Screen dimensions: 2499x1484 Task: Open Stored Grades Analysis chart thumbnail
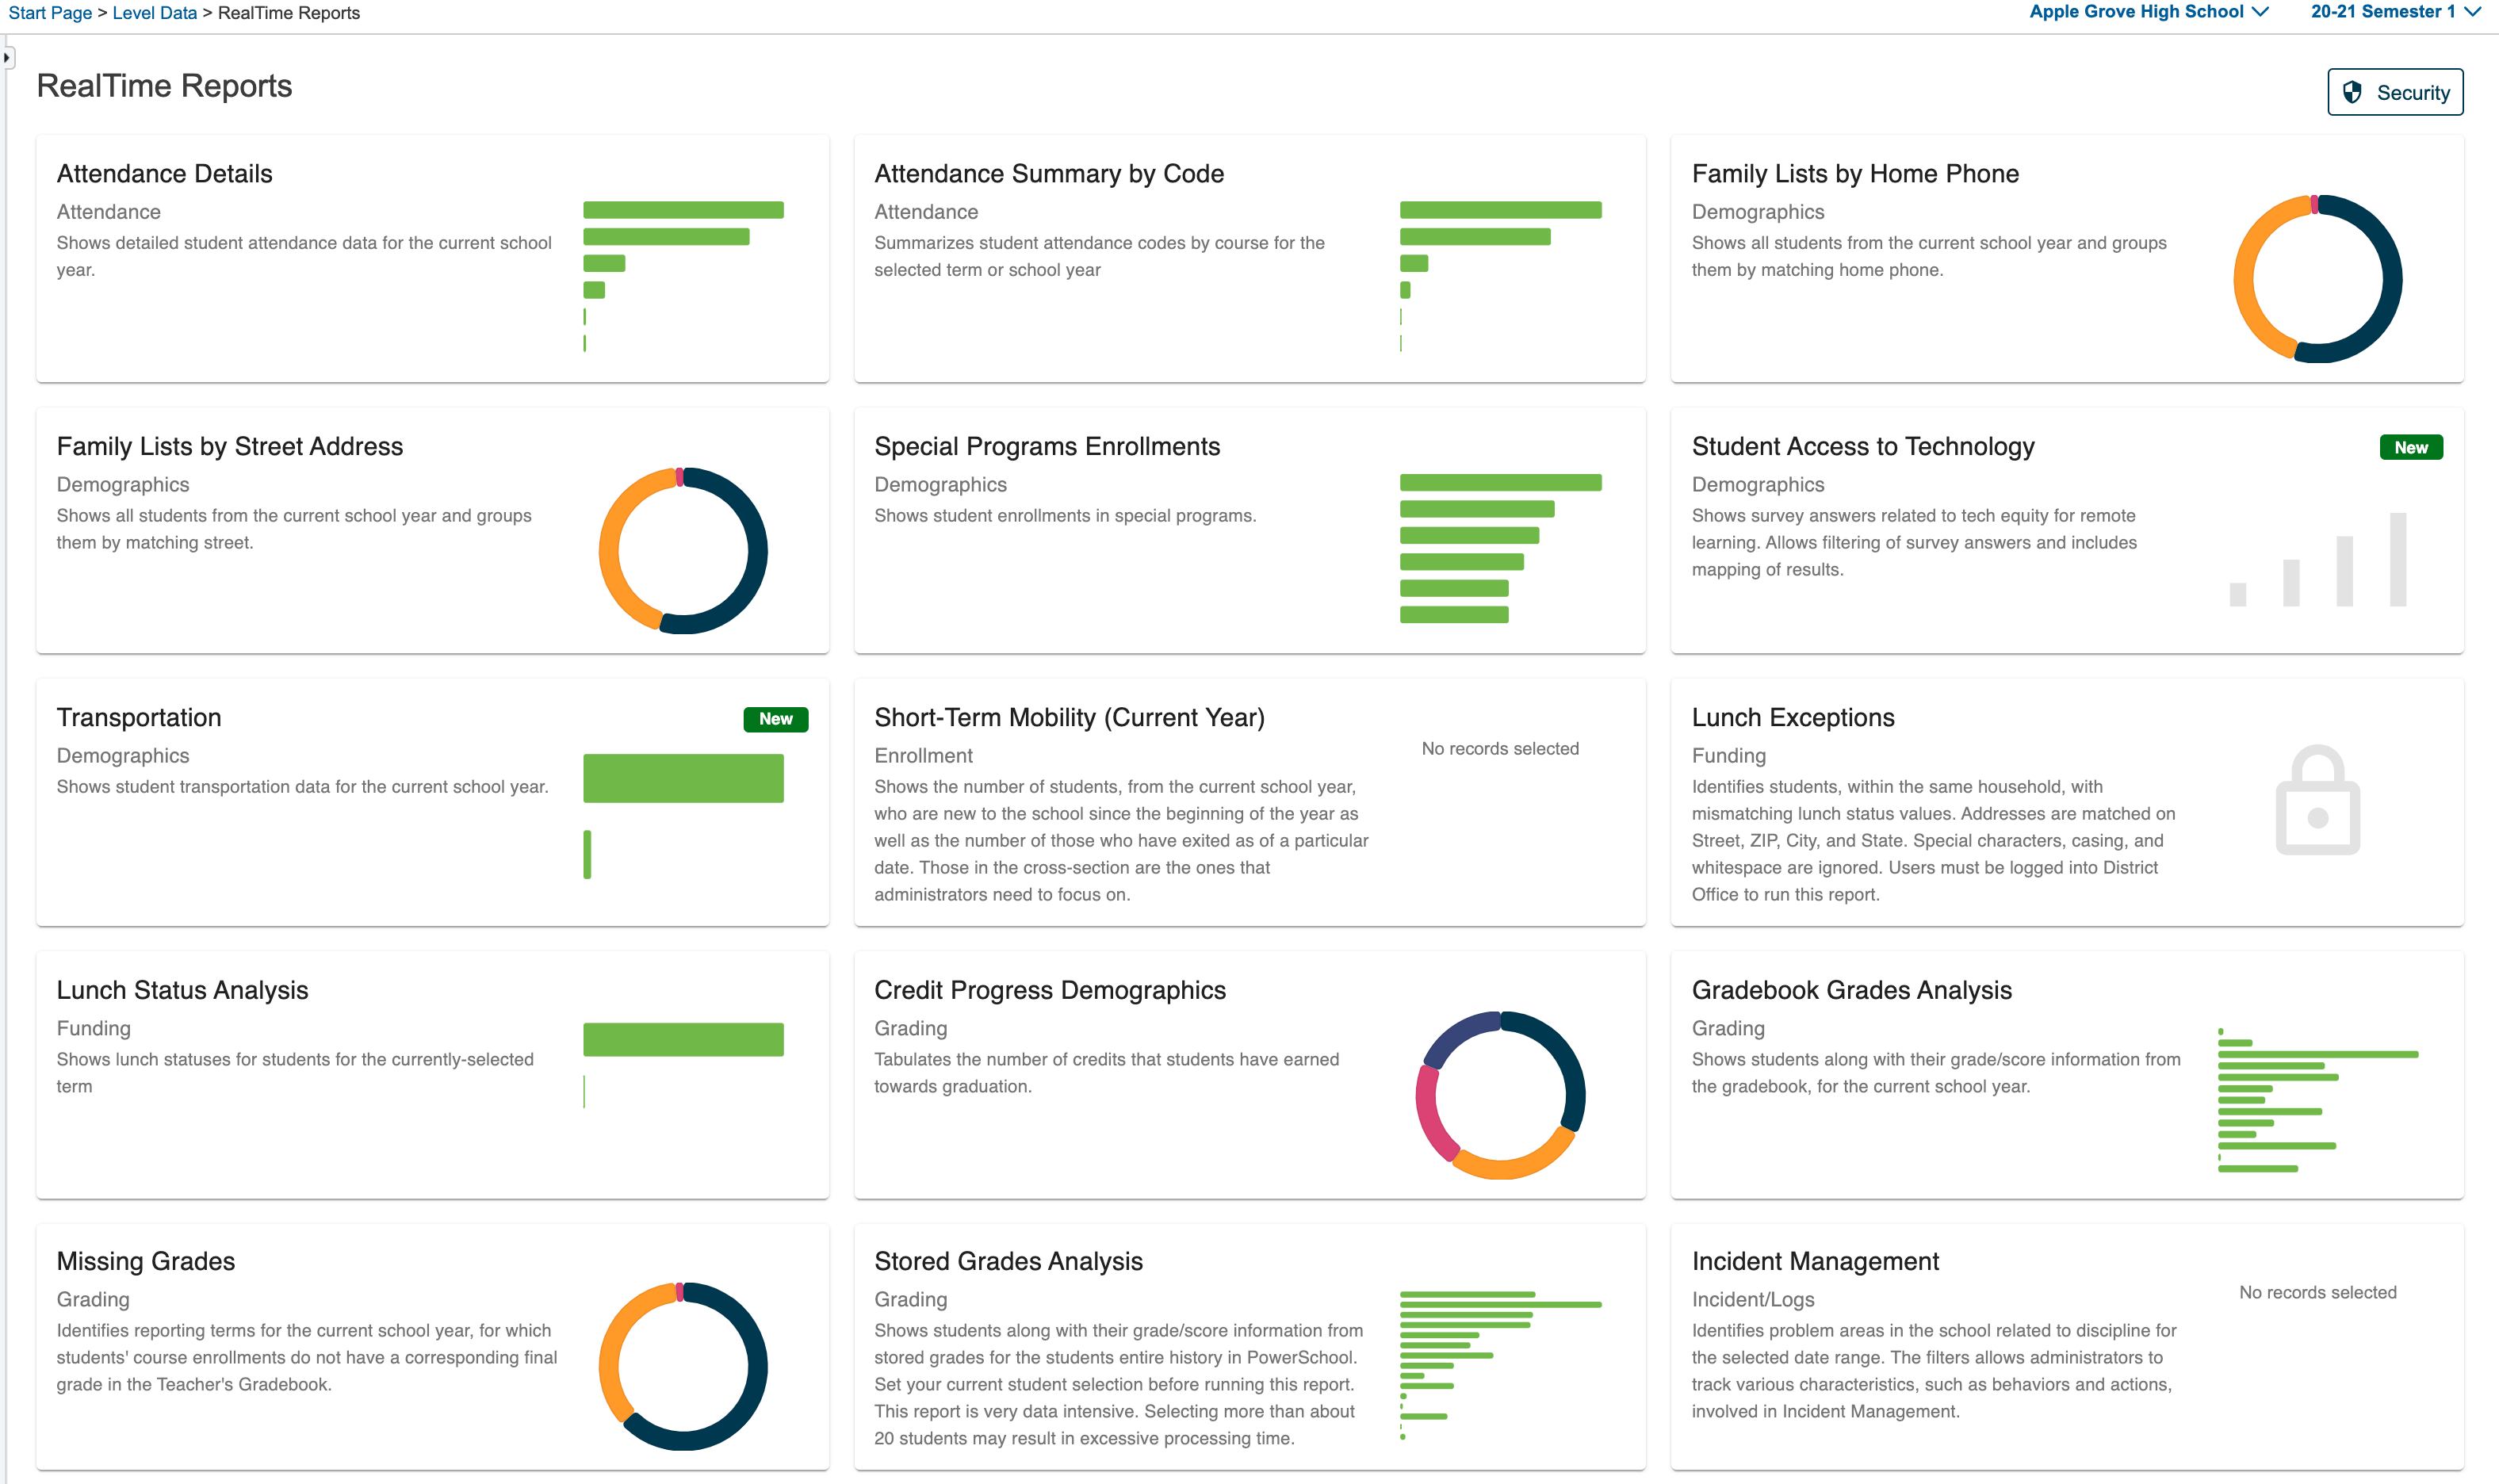(1500, 1365)
